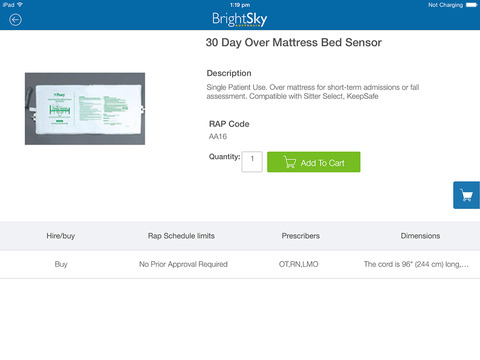
Task: Click the product title heading
Action: [x=294, y=43]
